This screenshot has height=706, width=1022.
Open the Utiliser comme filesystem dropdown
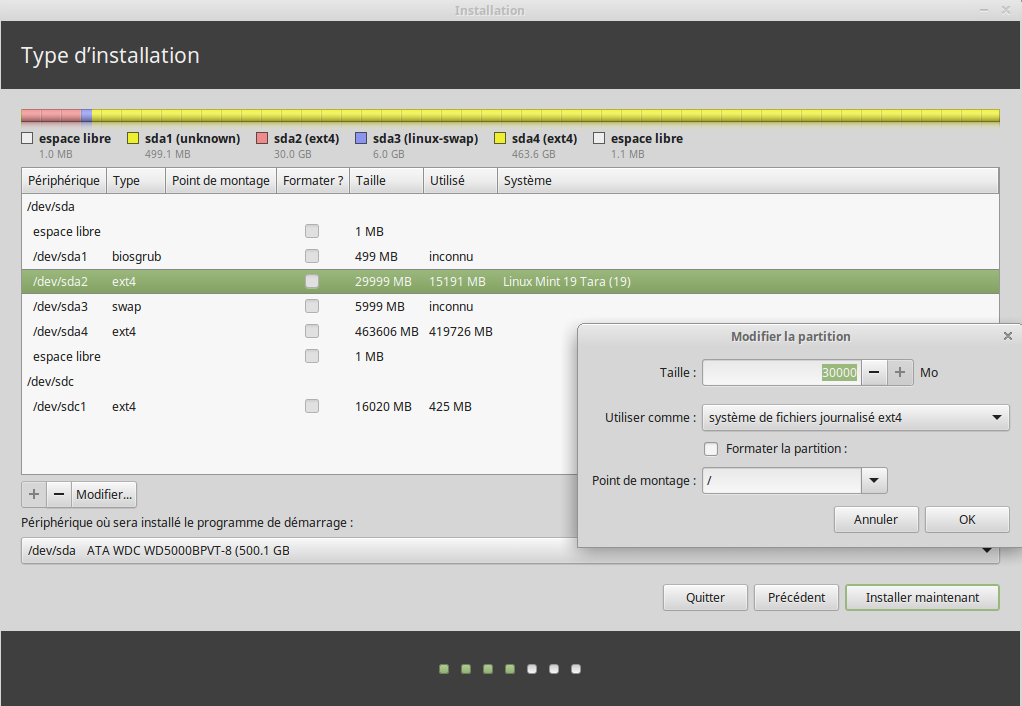tap(855, 417)
